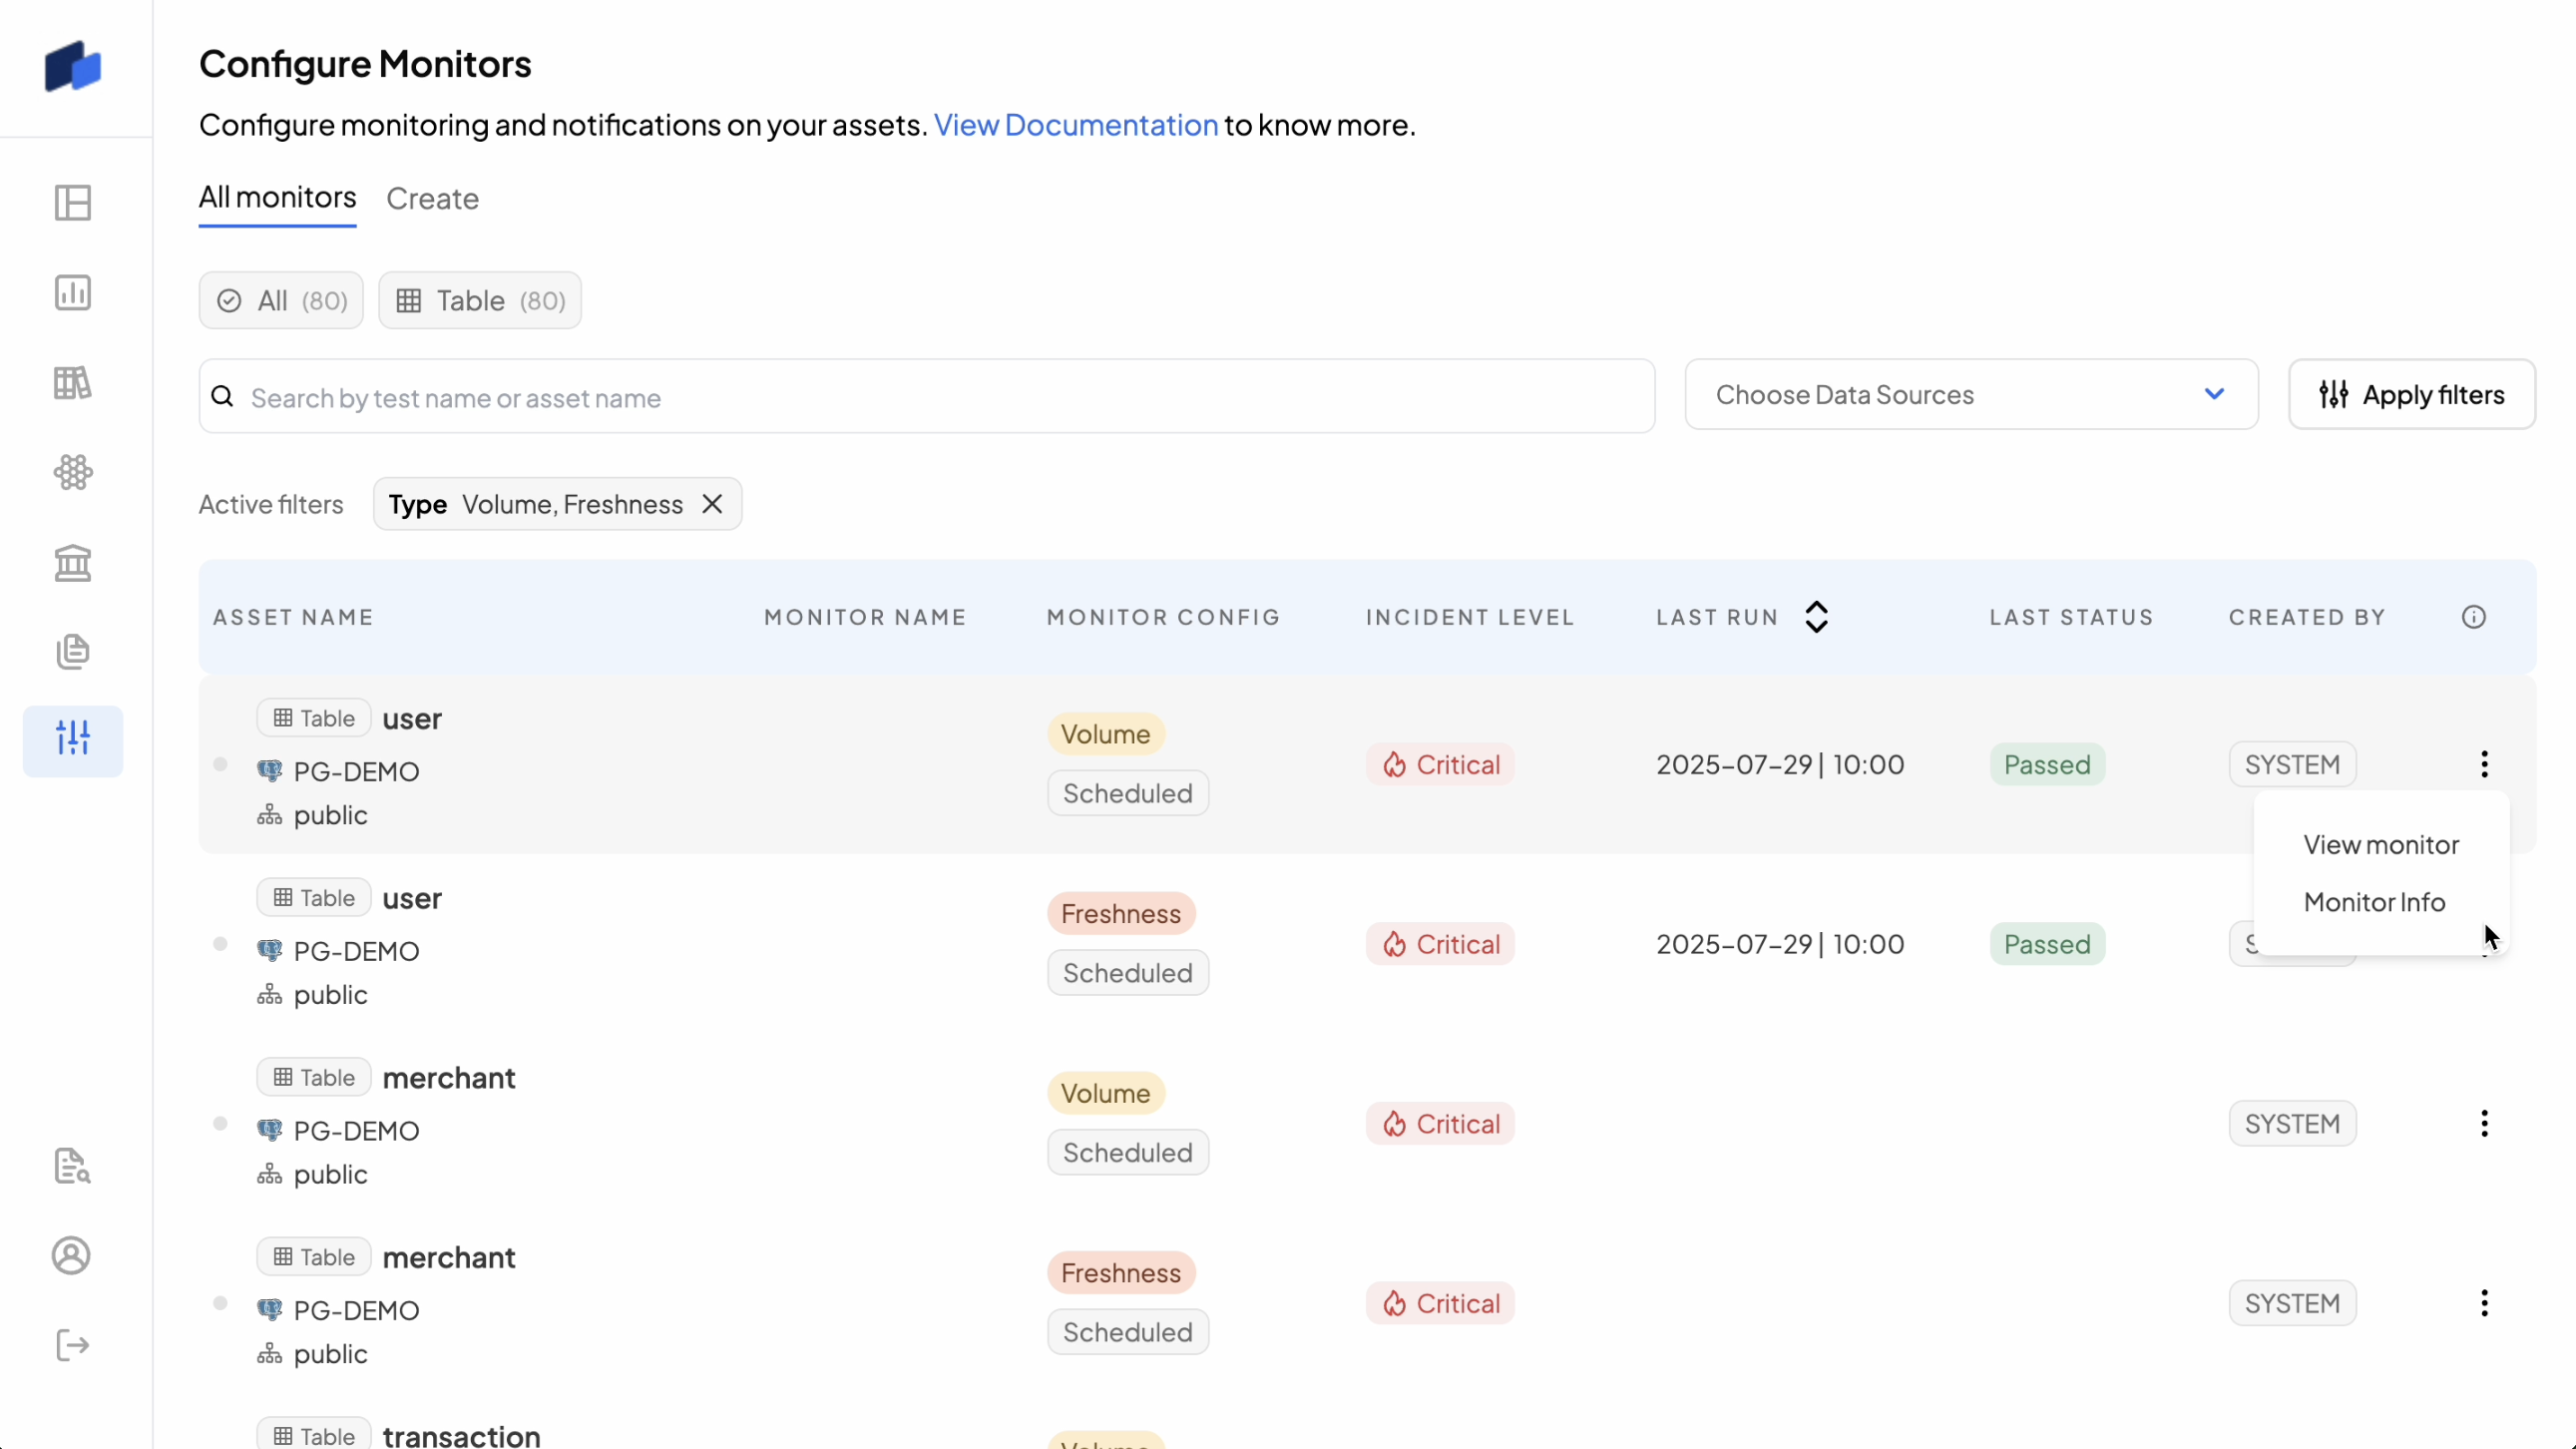Open the atom-shaped sidebar icon
The height and width of the screenshot is (1449, 2576).
[x=72, y=472]
